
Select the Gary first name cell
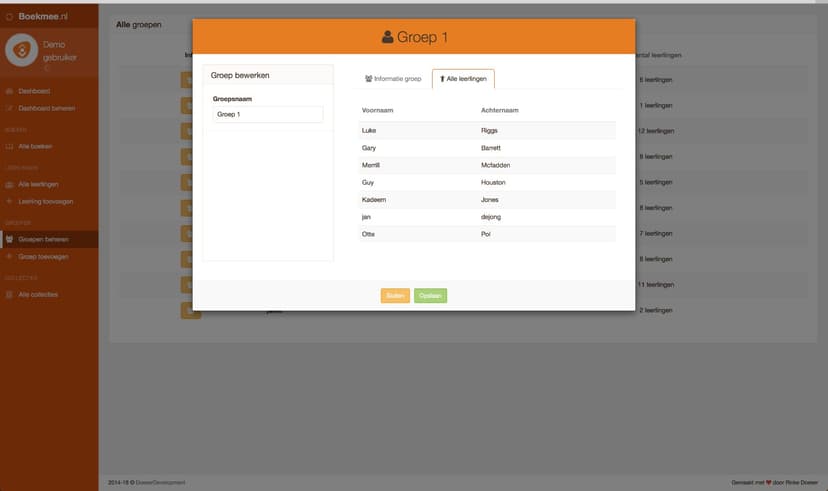369,148
